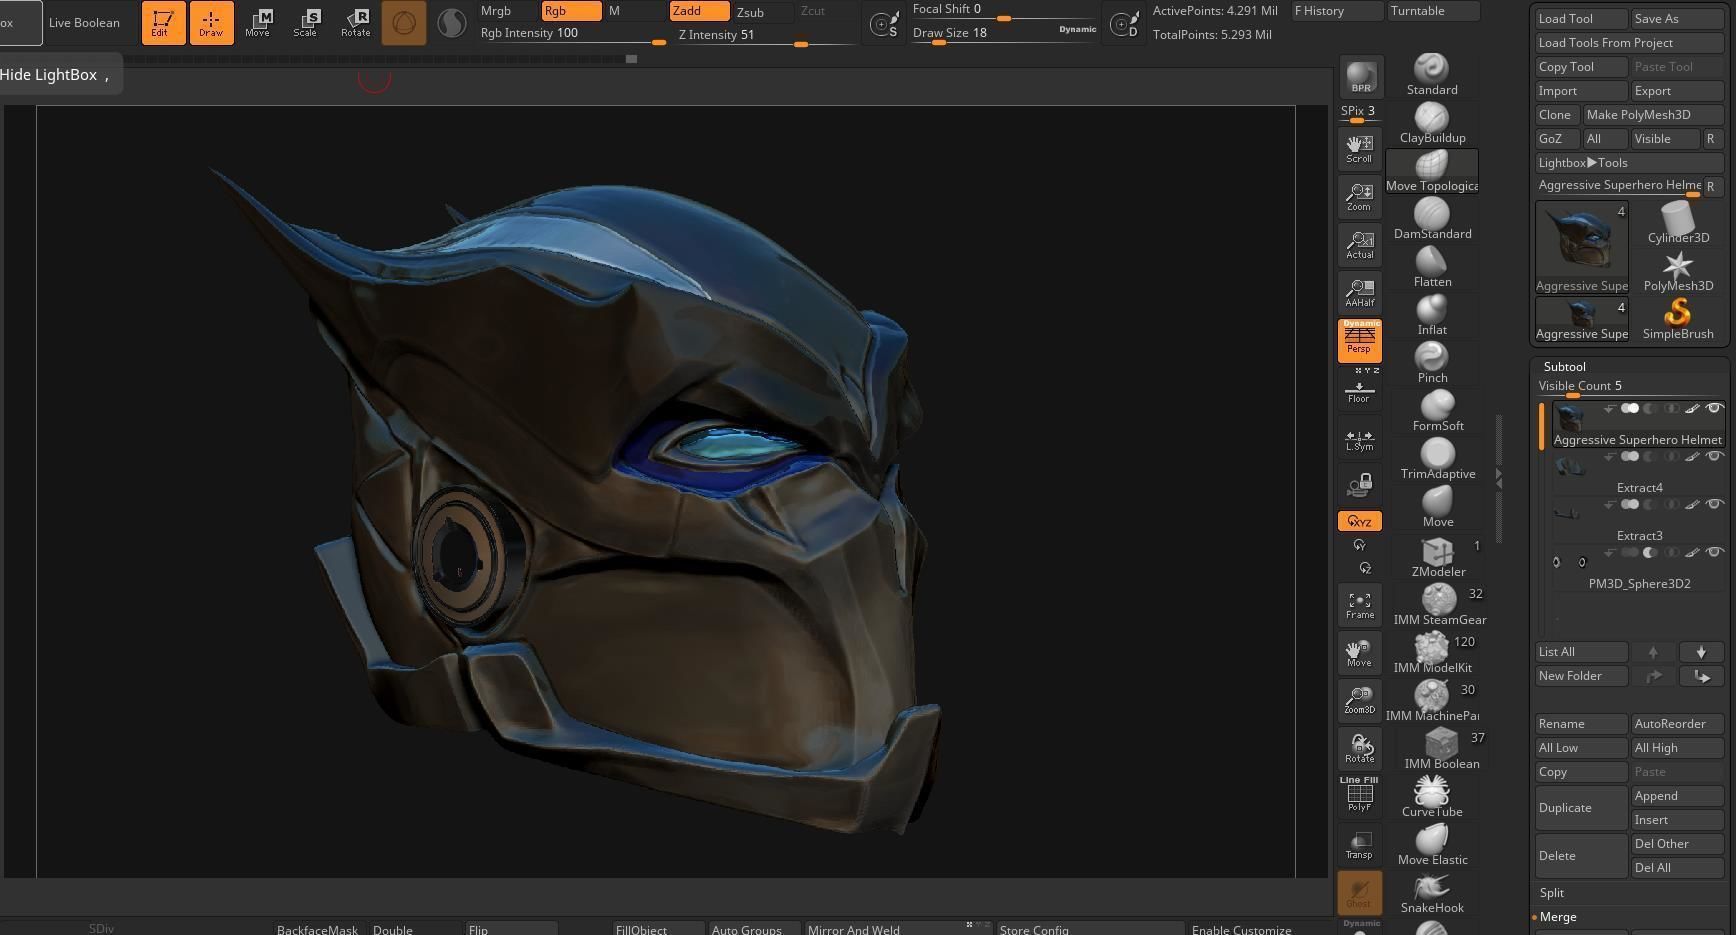
Task: Toggle Persp perspective view
Action: (x=1359, y=341)
